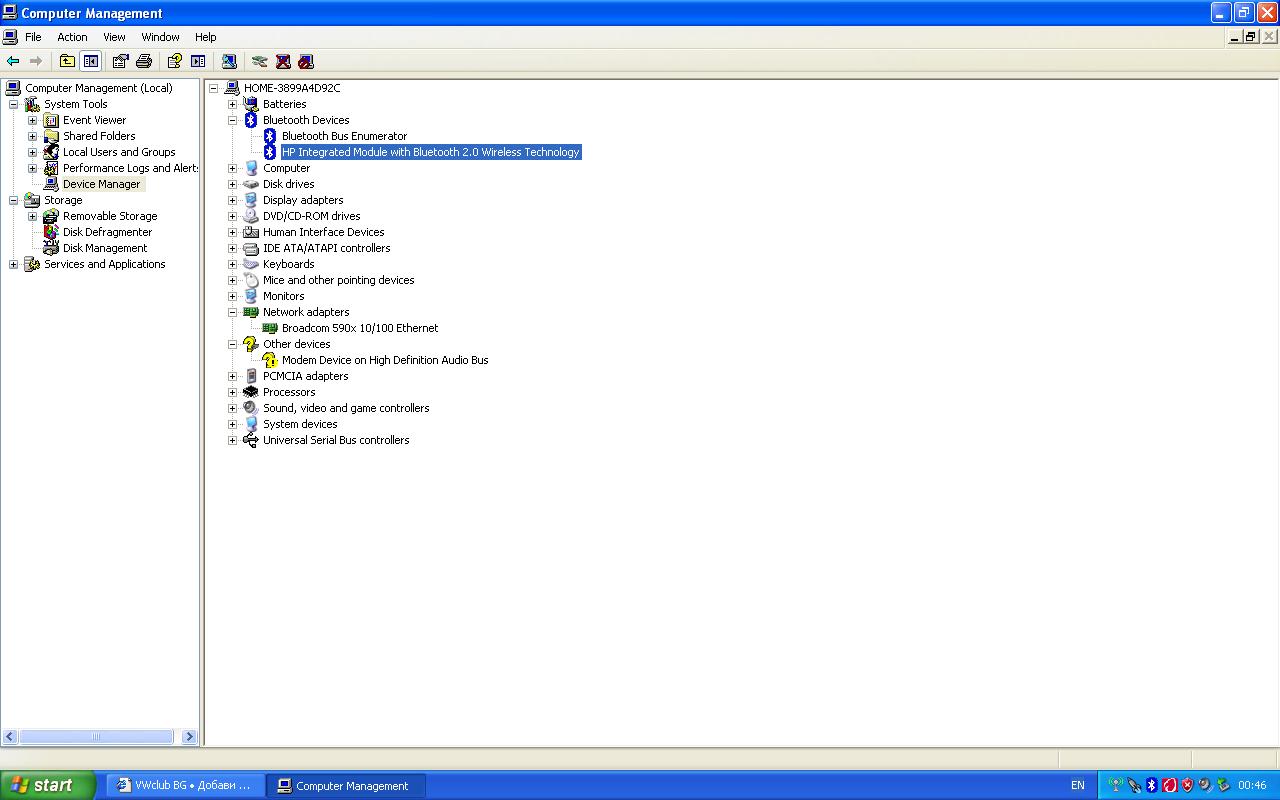Image resolution: width=1280 pixels, height=800 pixels.
Task: Open Properties from the toolbar icon
Action: click(x=120, y=61)
